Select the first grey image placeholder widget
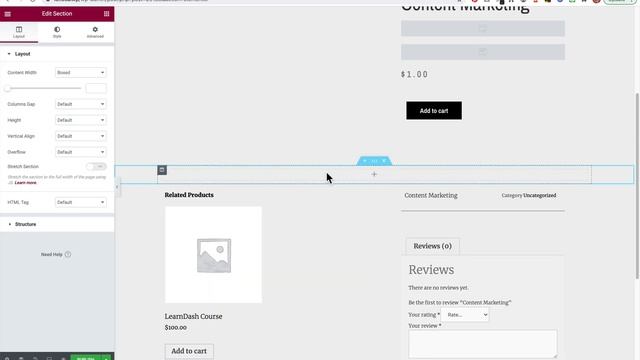640x360 pixels. (483, 29)
